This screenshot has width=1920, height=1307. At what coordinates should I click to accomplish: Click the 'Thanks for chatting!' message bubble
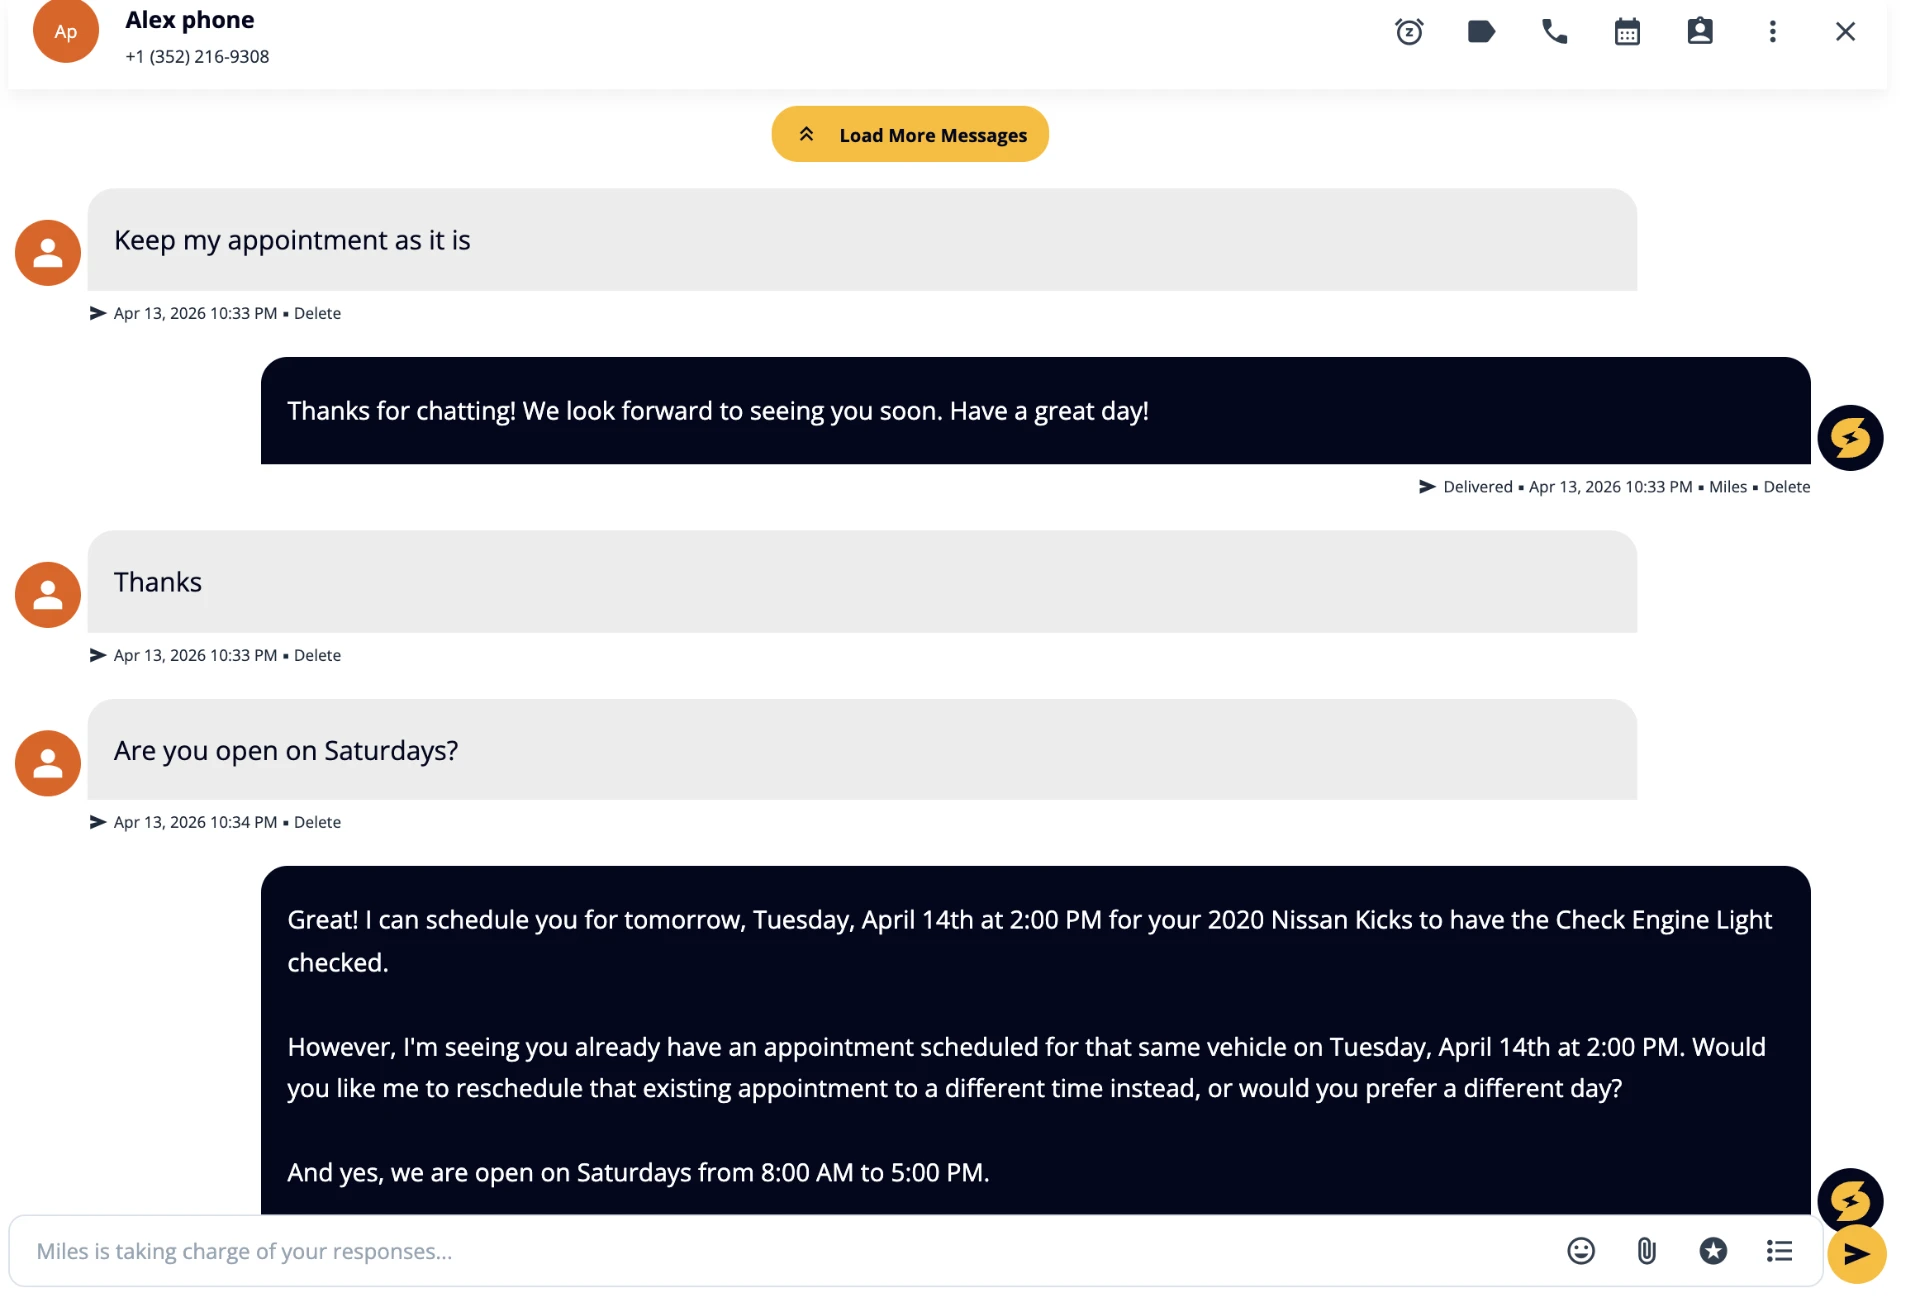coord(1035,411)
